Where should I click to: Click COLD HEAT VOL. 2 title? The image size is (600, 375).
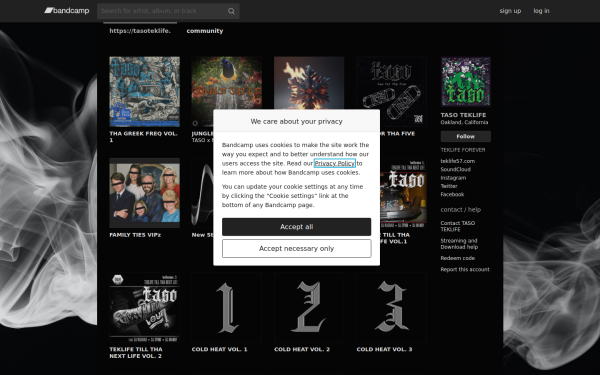coord(302,349)
